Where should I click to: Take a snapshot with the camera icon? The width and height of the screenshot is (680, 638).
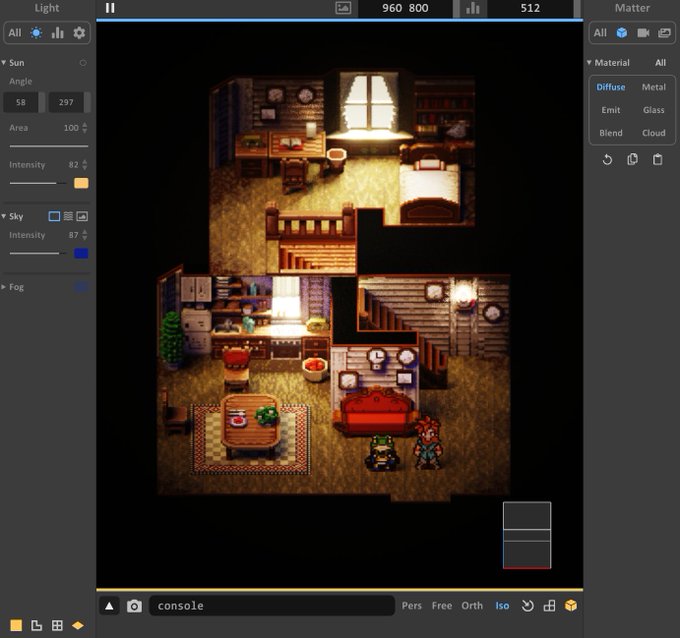click(x=134, y=606)
